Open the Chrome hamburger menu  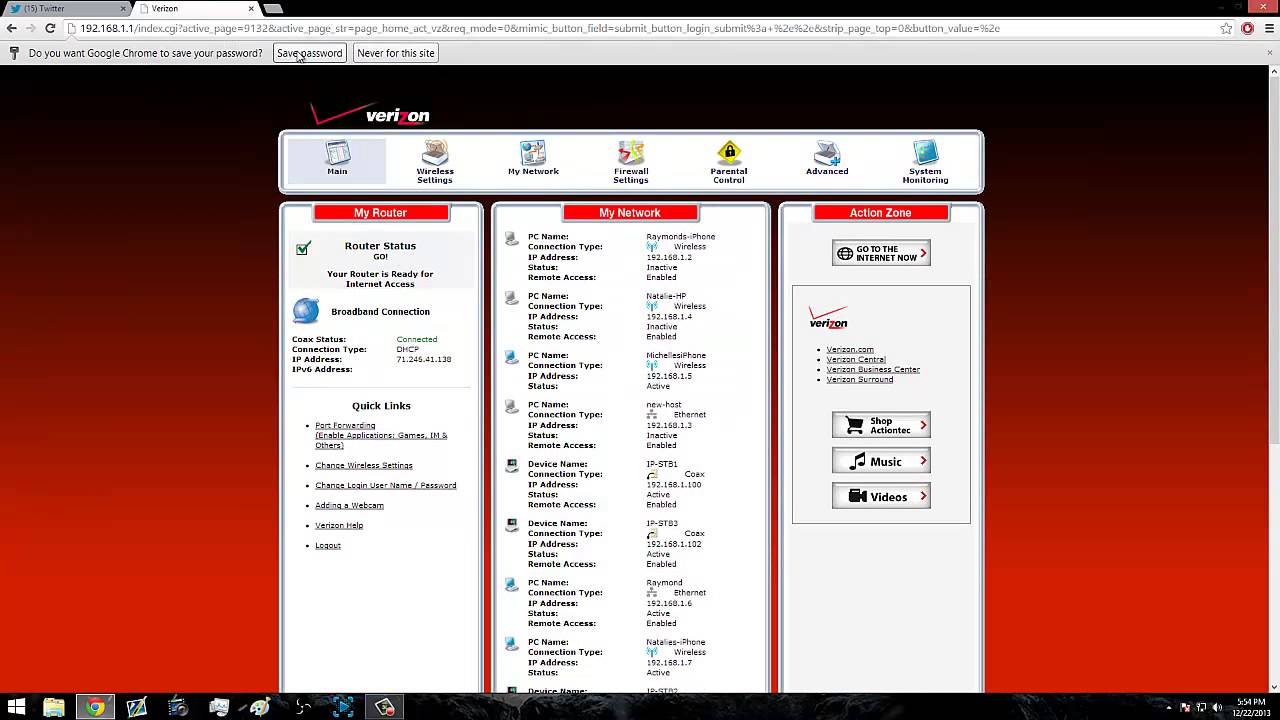coord(1267,28)
